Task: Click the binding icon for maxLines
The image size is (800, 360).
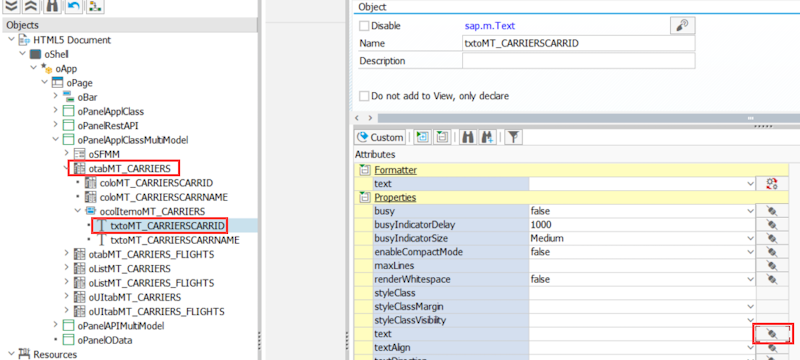Action: (772, 266)
